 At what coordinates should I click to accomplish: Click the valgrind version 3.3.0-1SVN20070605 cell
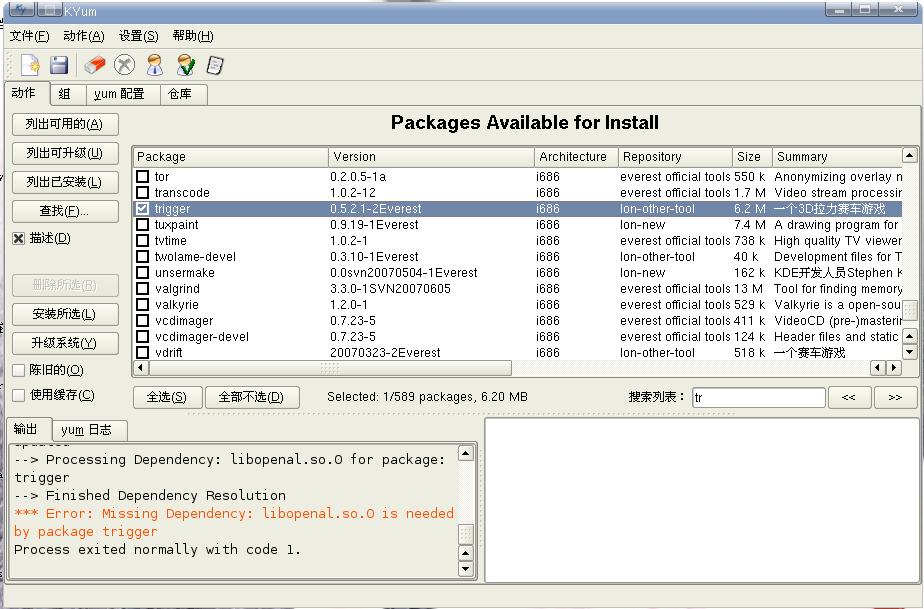[390, 289]
